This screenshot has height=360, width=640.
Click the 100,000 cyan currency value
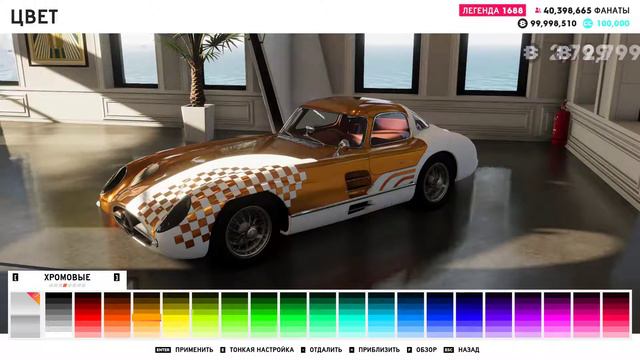(x=613, y=23)
